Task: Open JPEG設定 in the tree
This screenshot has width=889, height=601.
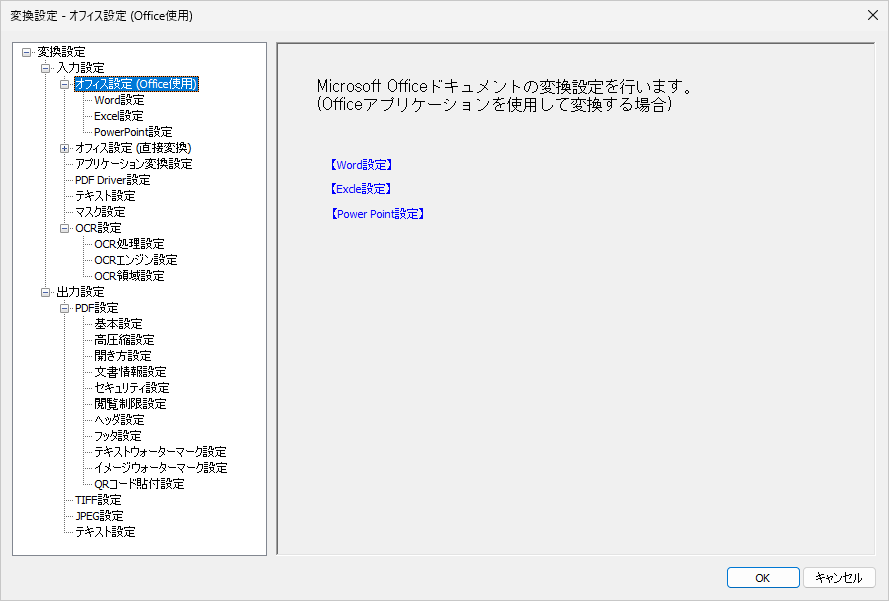Action: pos(99,516)
